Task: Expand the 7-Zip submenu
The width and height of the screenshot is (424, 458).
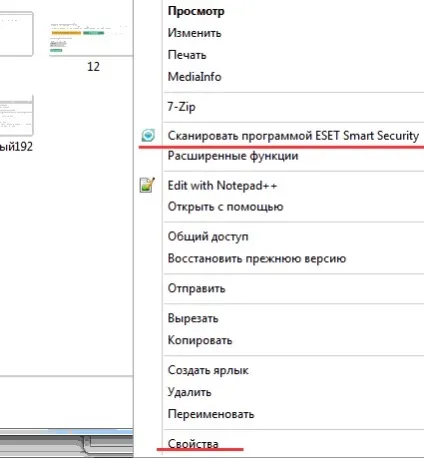Action: click(x=181, y=107)
